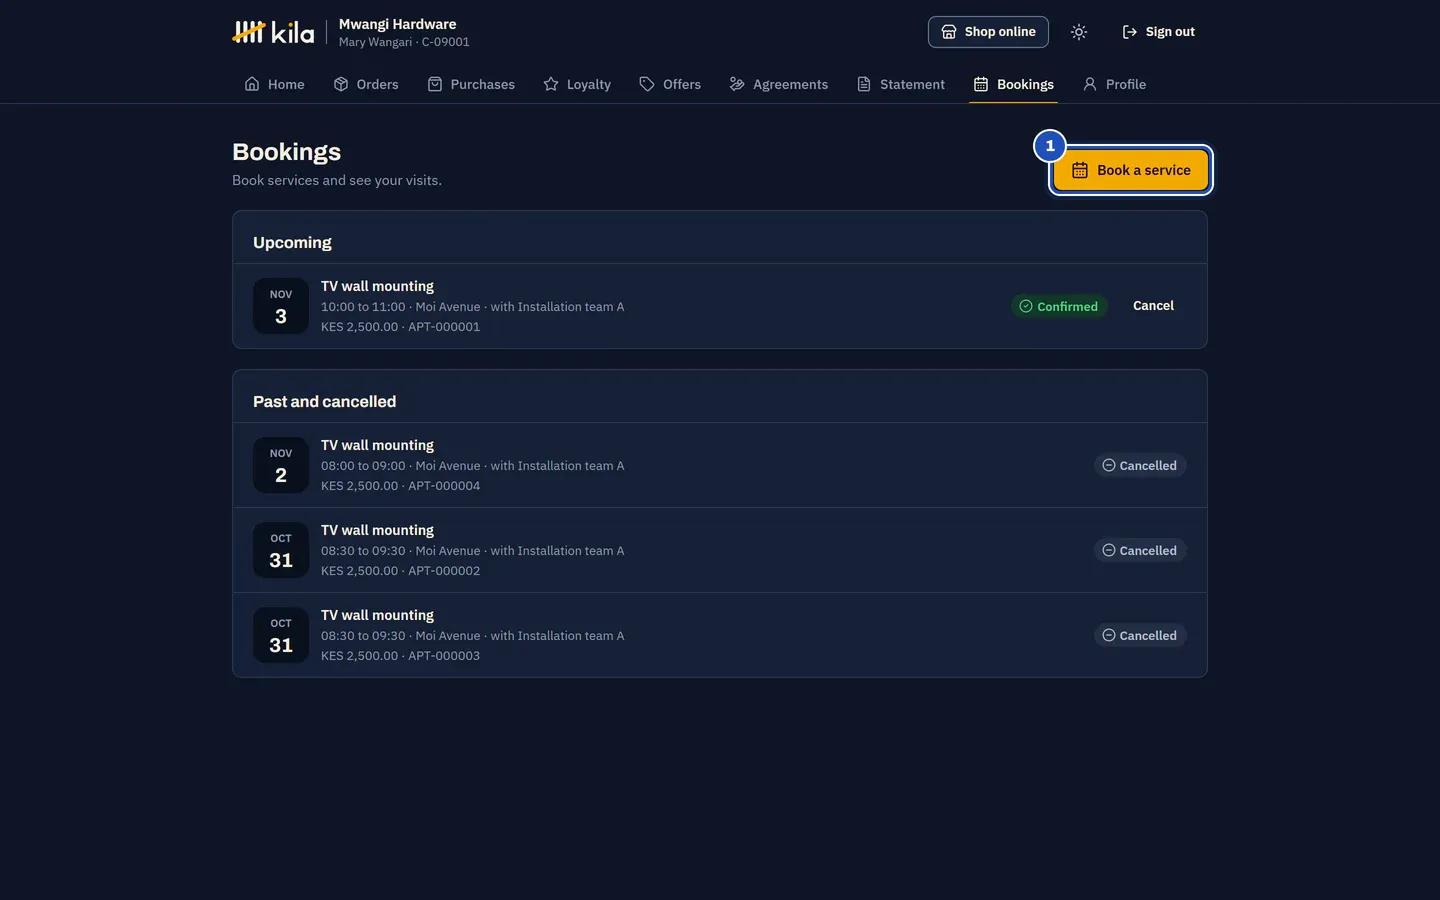Click the house icon beside Home
The width and height of the screenshot is (1440, 900).
[252, 84]
